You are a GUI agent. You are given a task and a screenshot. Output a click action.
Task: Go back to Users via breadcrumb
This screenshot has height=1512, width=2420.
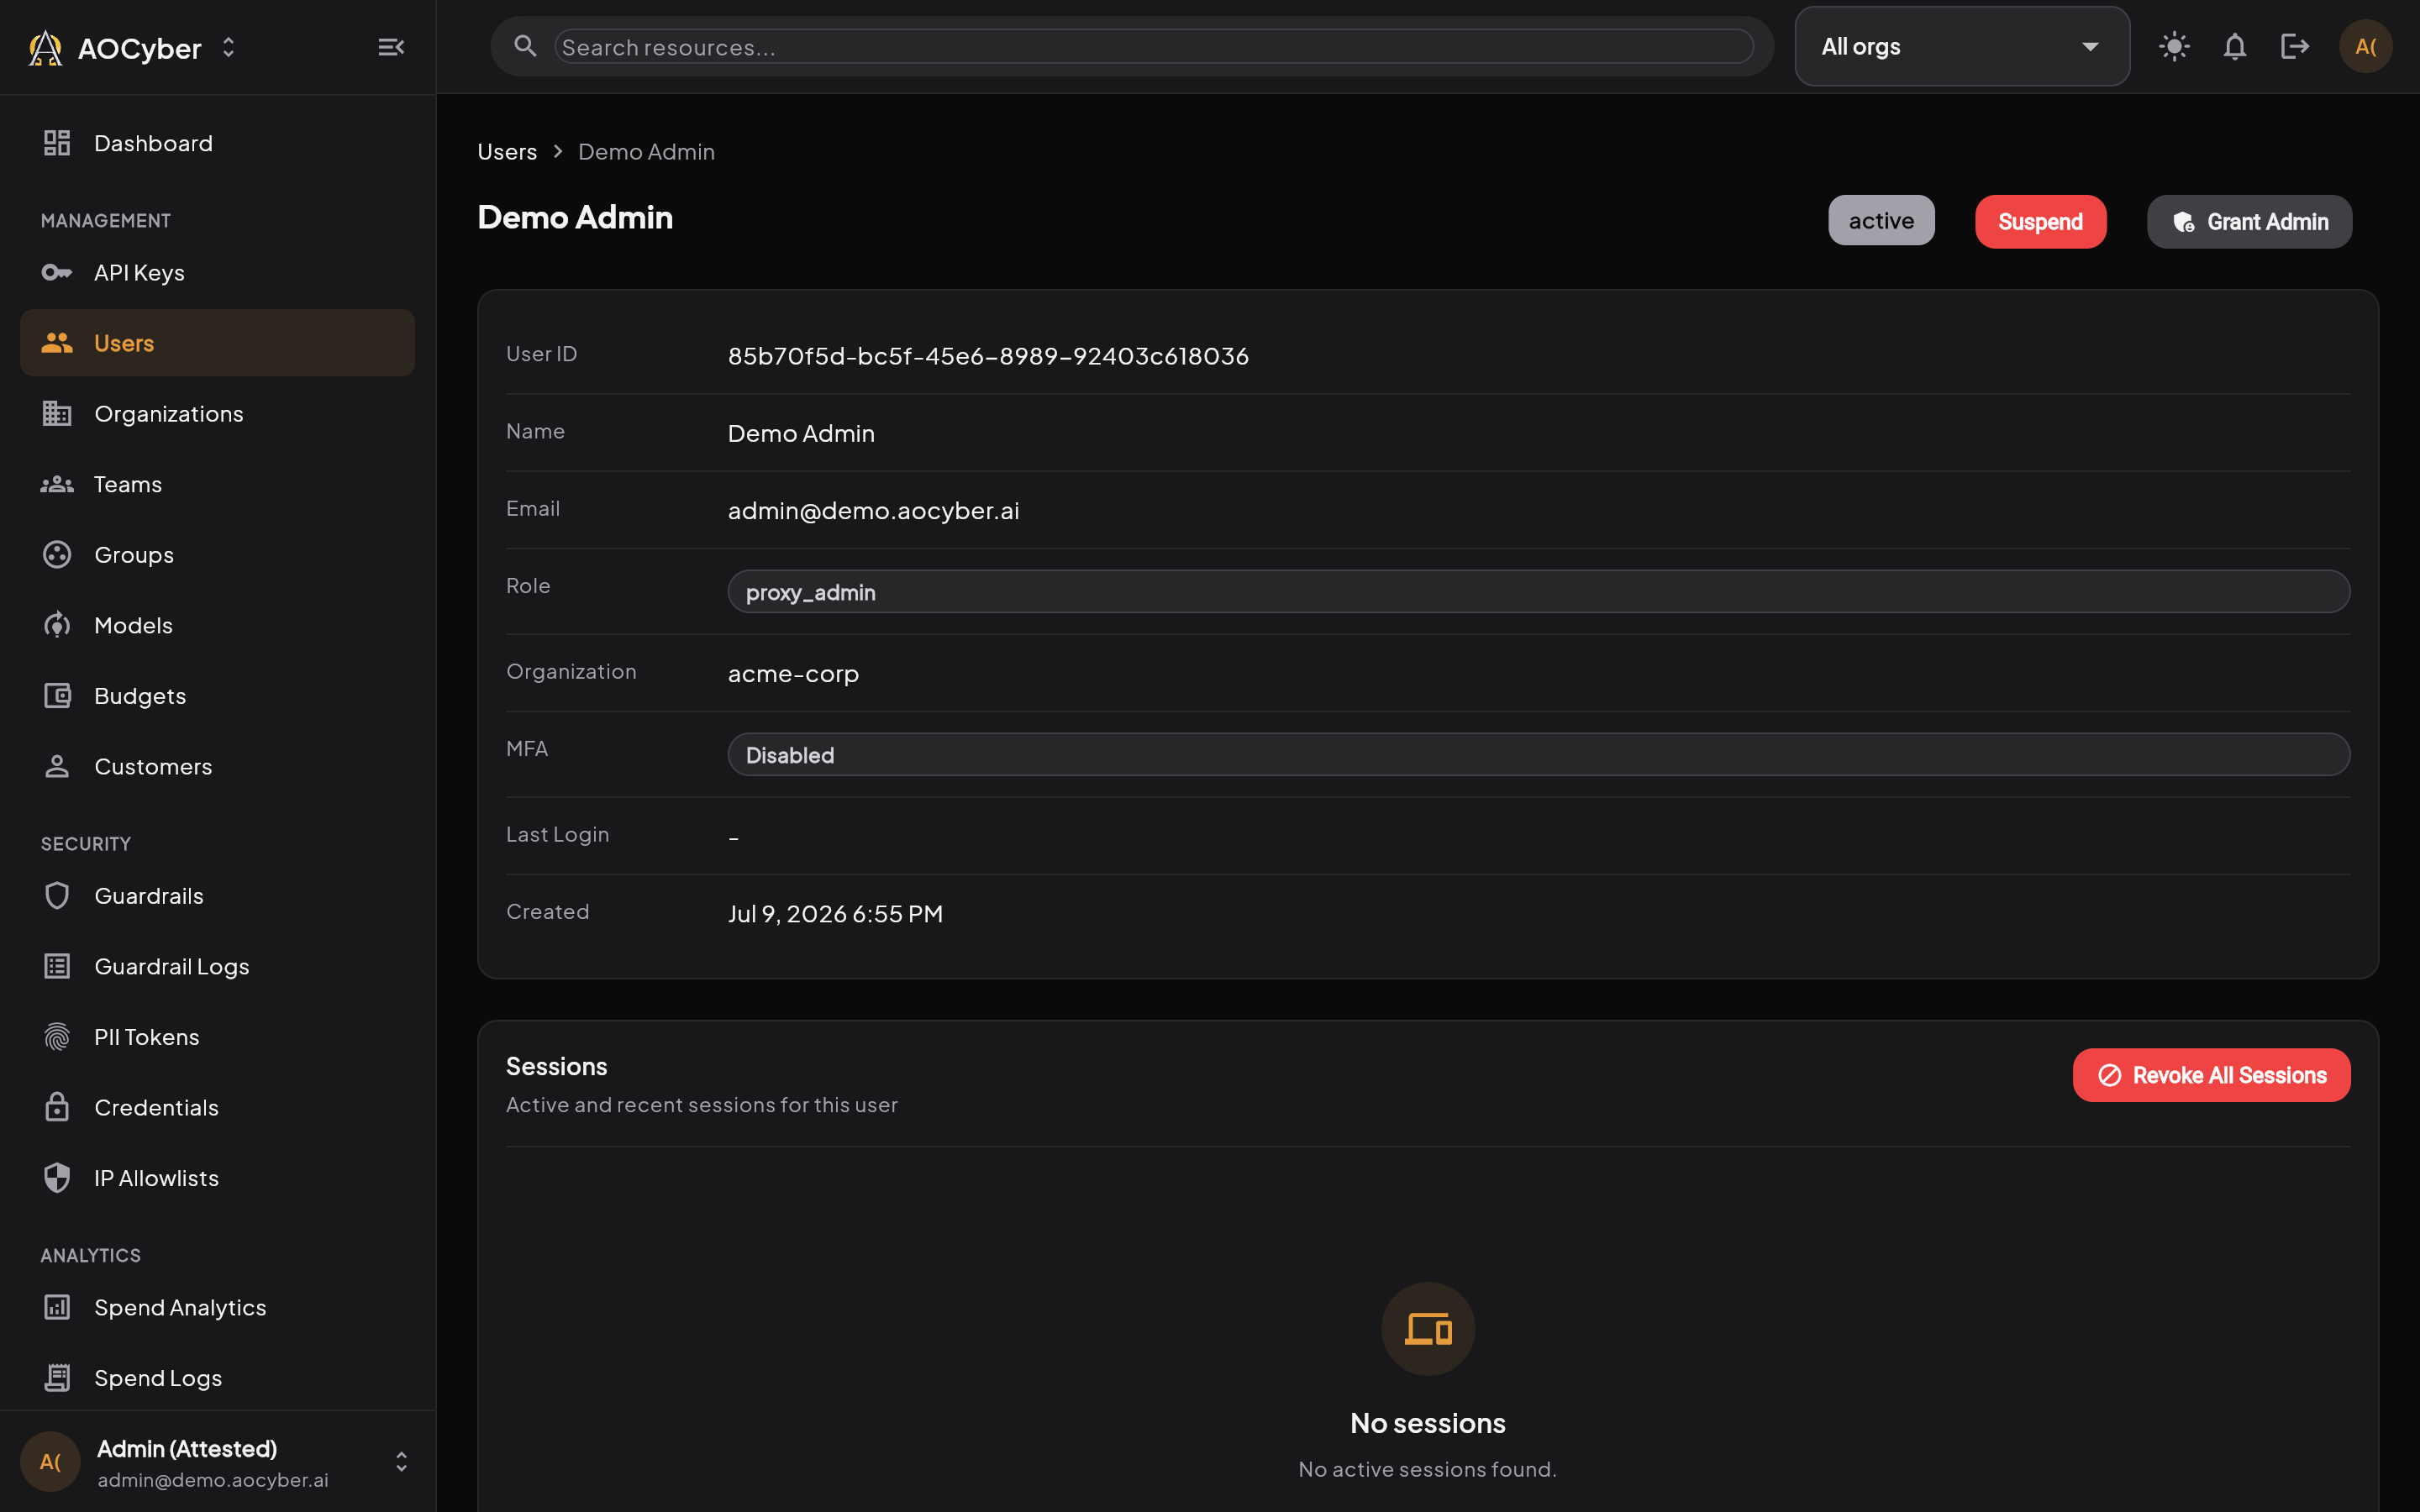[x=507, y=151]
